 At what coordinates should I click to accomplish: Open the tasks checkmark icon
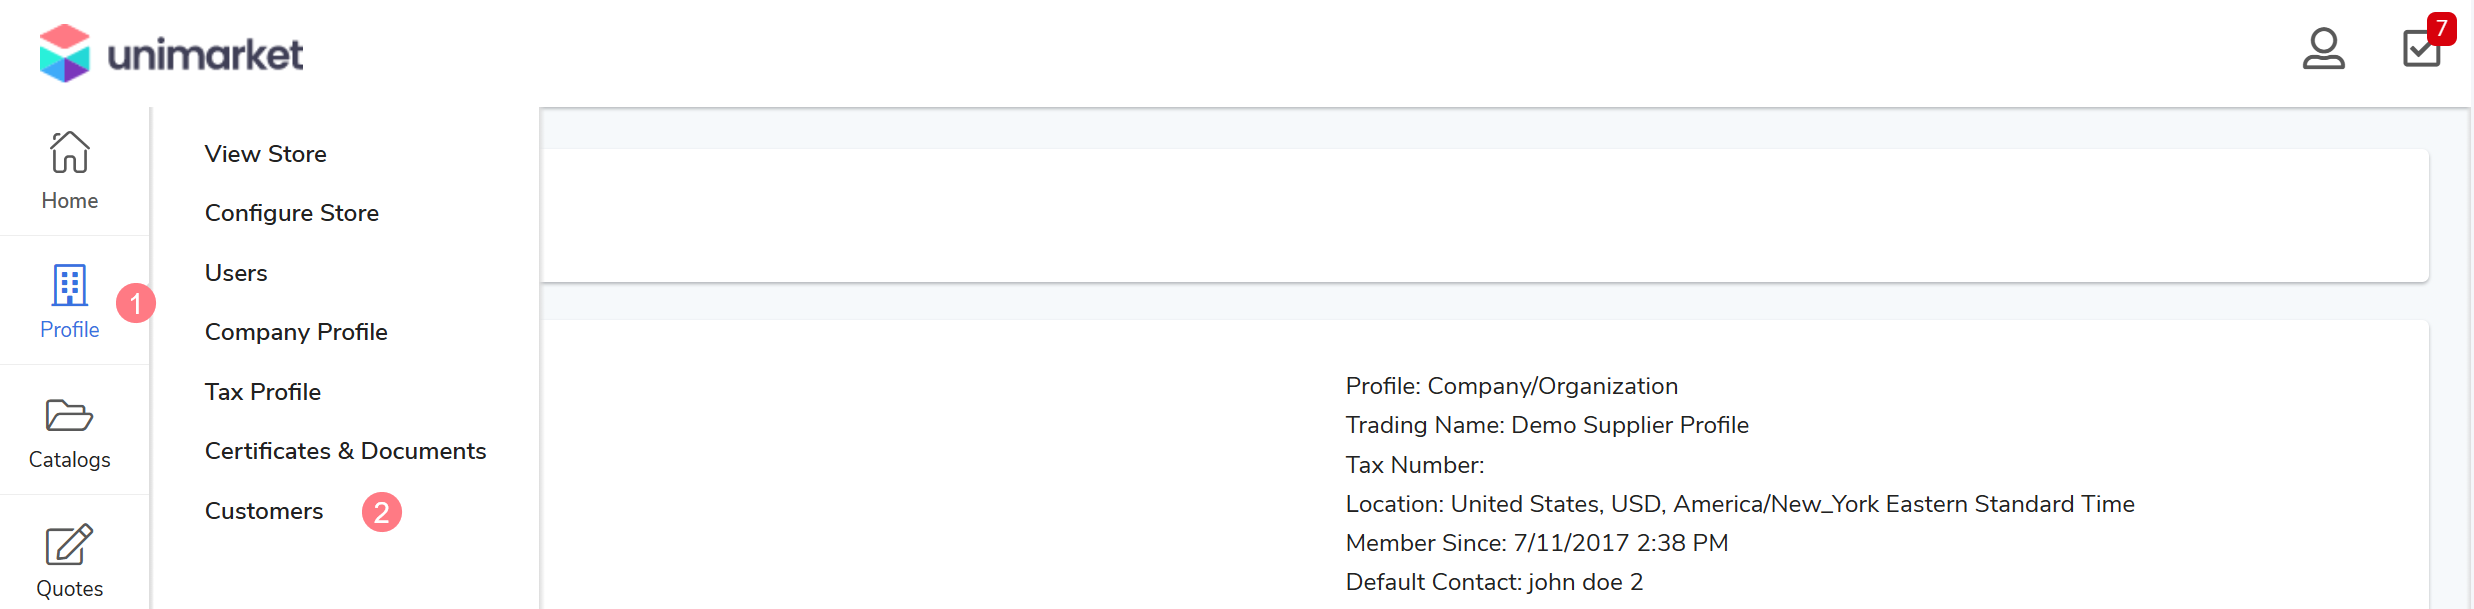pyautogui.click(x=2421, y=48)
